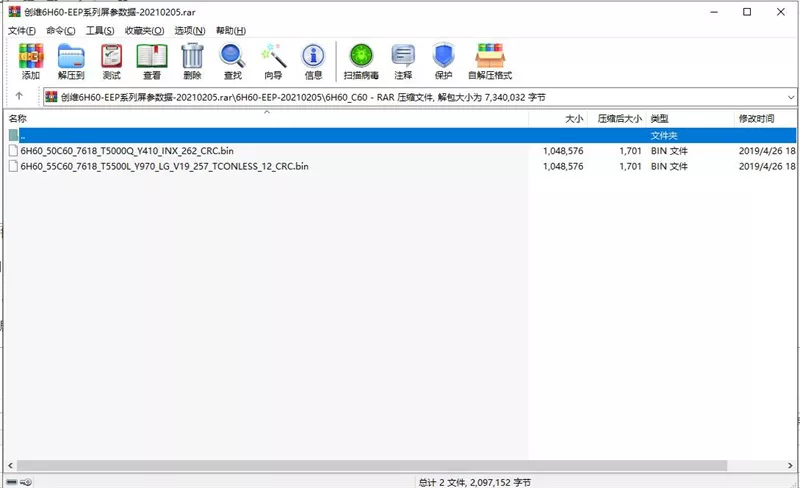Click packed size 1,701 of 6H60_55C60 row
The image size is (800, 488).
coord(630,166)
